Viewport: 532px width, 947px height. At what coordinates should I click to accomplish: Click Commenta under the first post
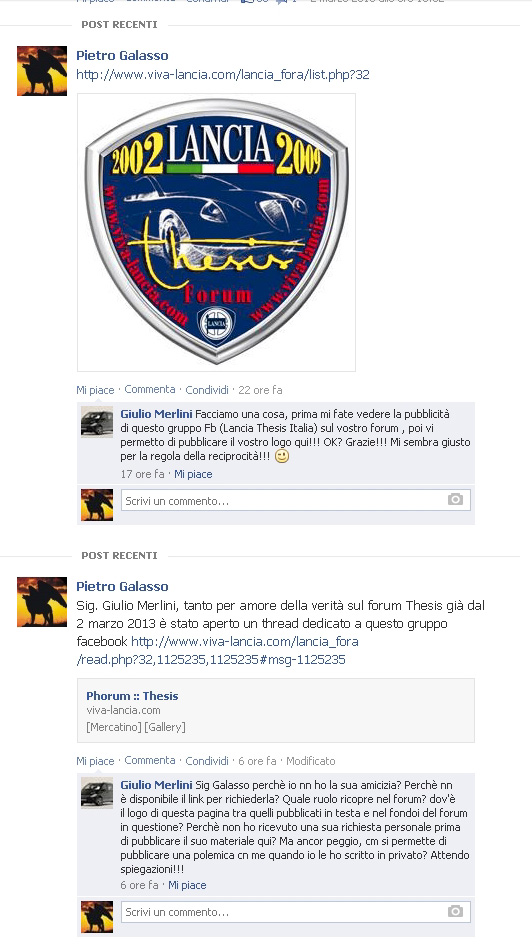tap(150, 390)
